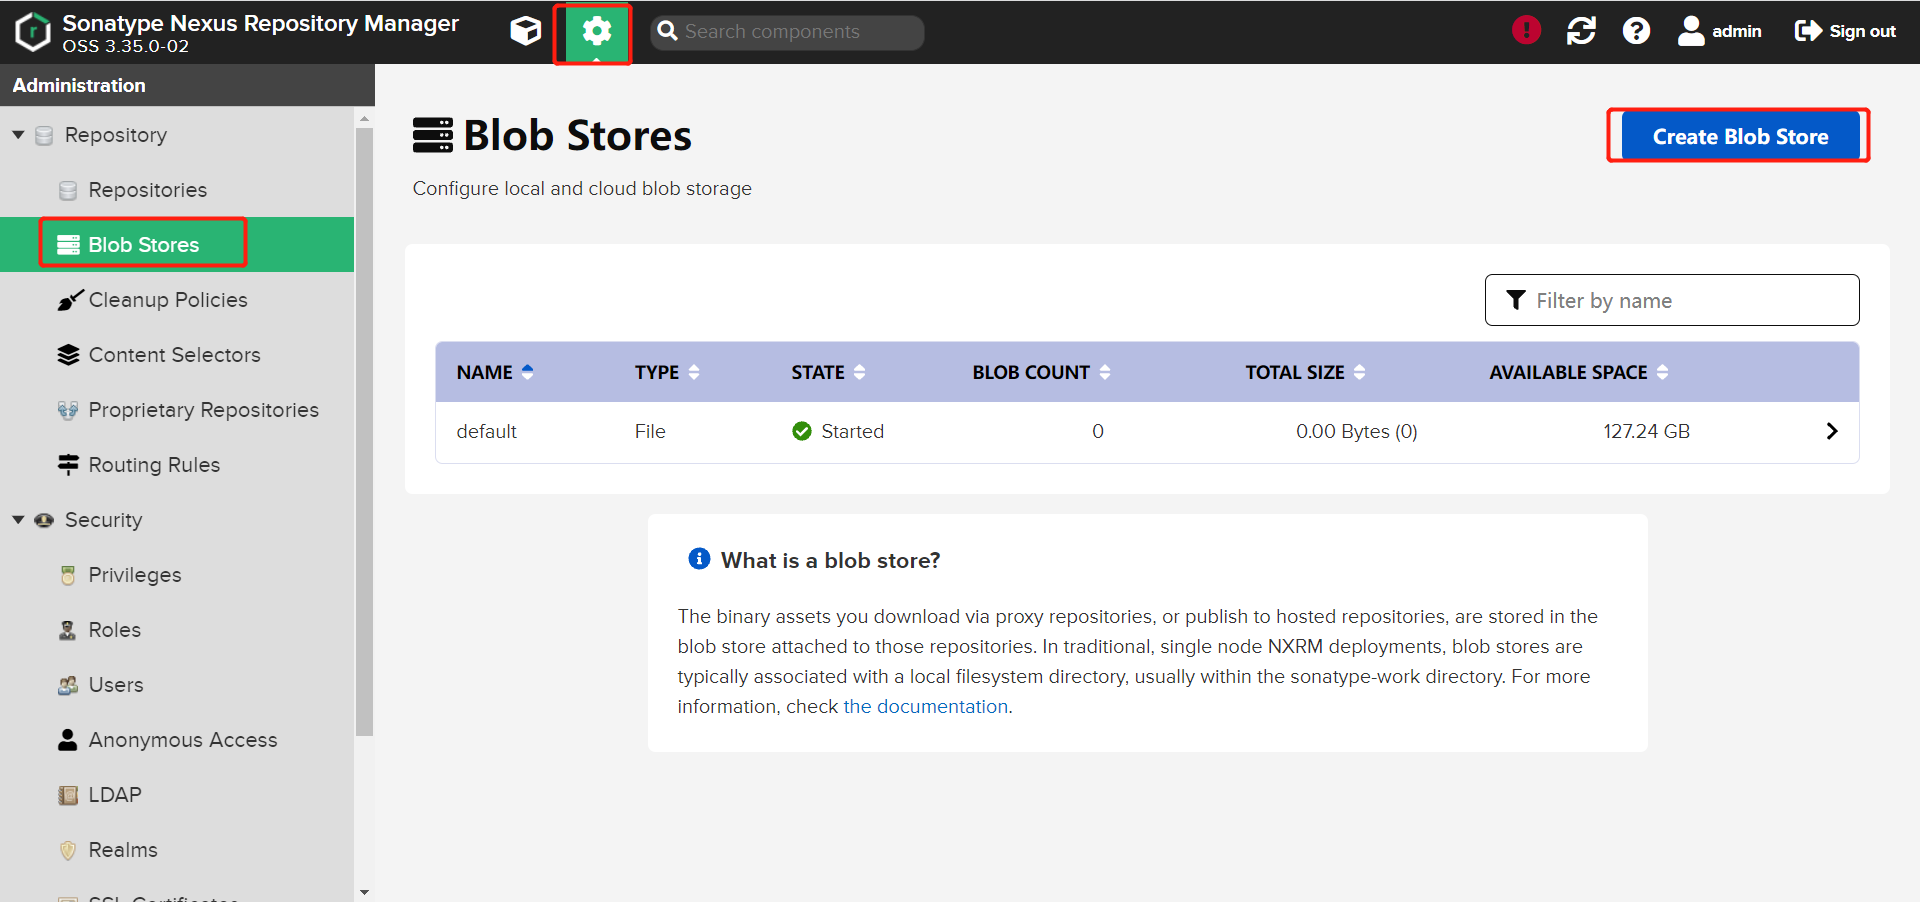Sort table by TYPE column
Image resolution: width=1920 pixels, height=902 pixels.
point(667,372)
